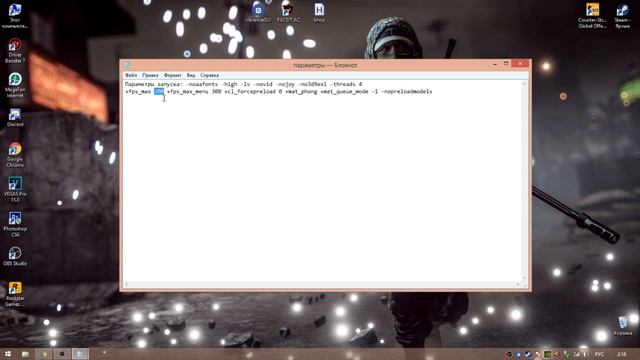Click the horizontal scrollbar right arrow
This screenshot has width=640, height=360.
(x=518, y=284)
